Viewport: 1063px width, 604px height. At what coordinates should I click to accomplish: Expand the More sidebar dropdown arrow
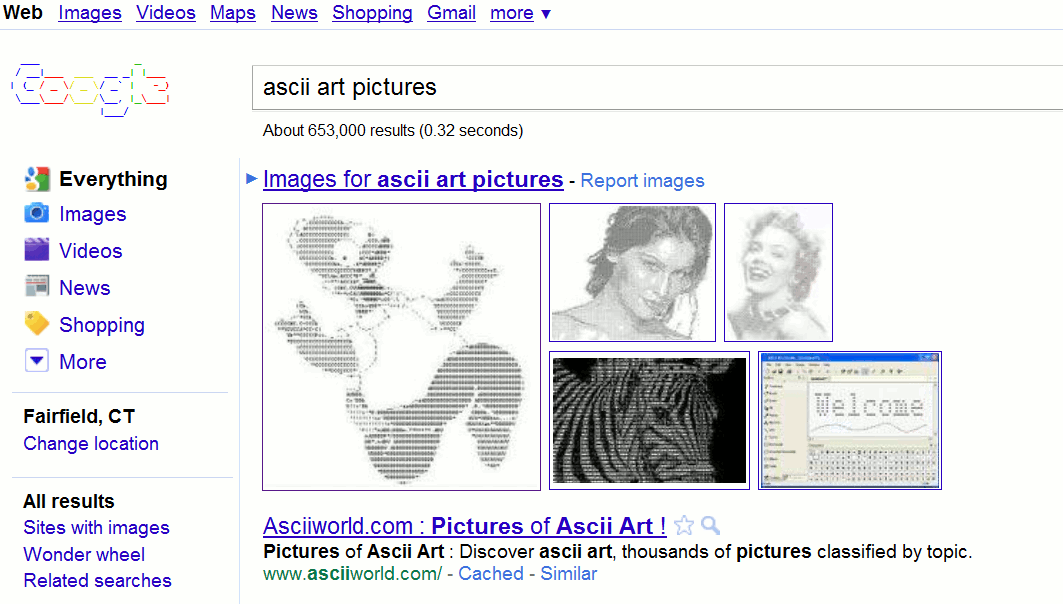(37, 361)
